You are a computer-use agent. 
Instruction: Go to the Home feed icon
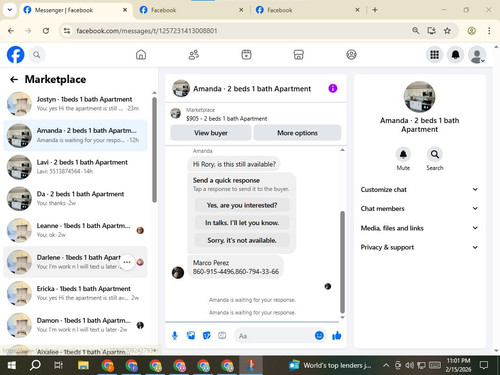(141, 55)
